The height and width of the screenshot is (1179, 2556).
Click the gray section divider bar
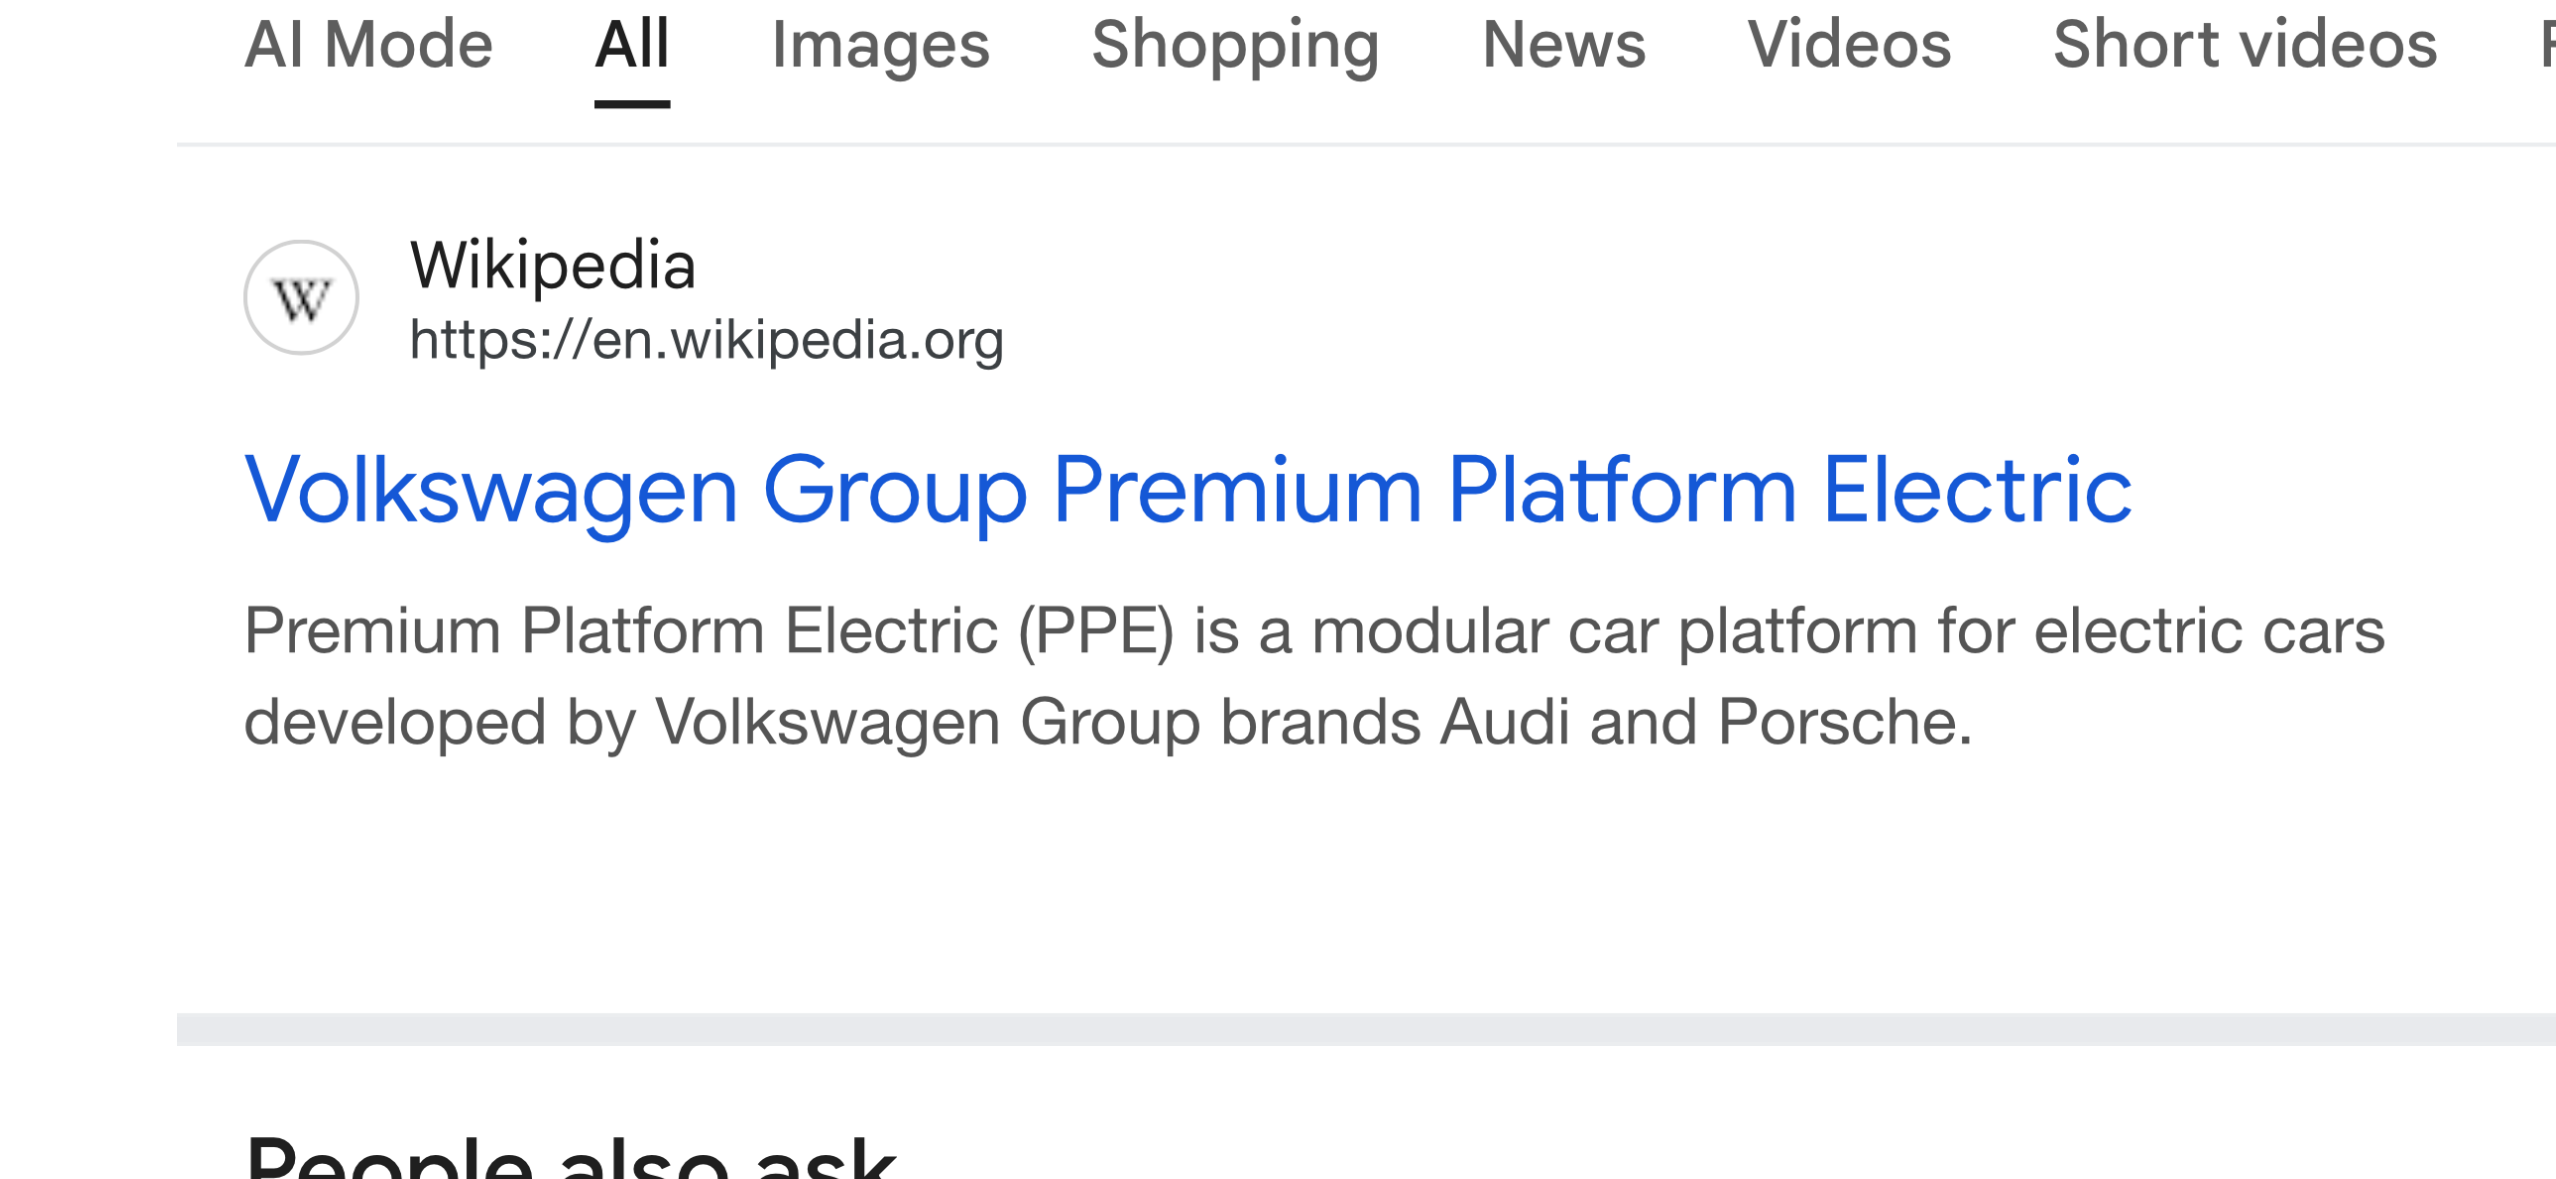[x=1365, y=1029]
